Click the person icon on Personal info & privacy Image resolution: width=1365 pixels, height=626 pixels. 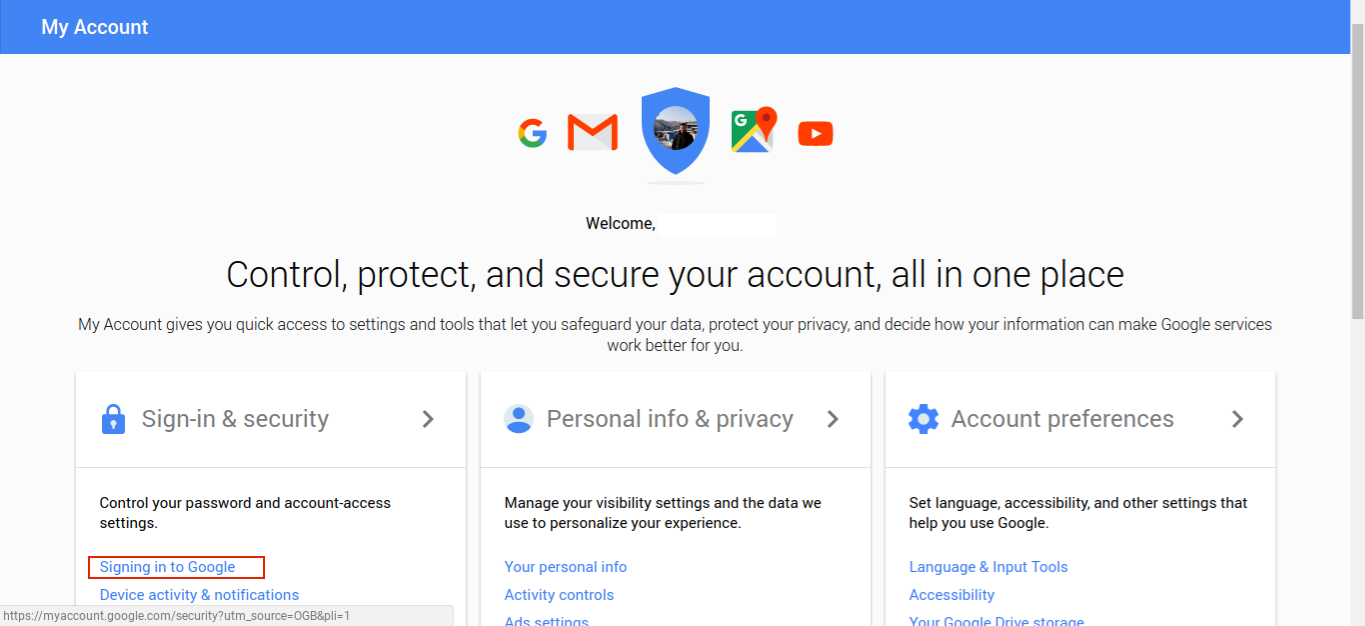[518, 418]
